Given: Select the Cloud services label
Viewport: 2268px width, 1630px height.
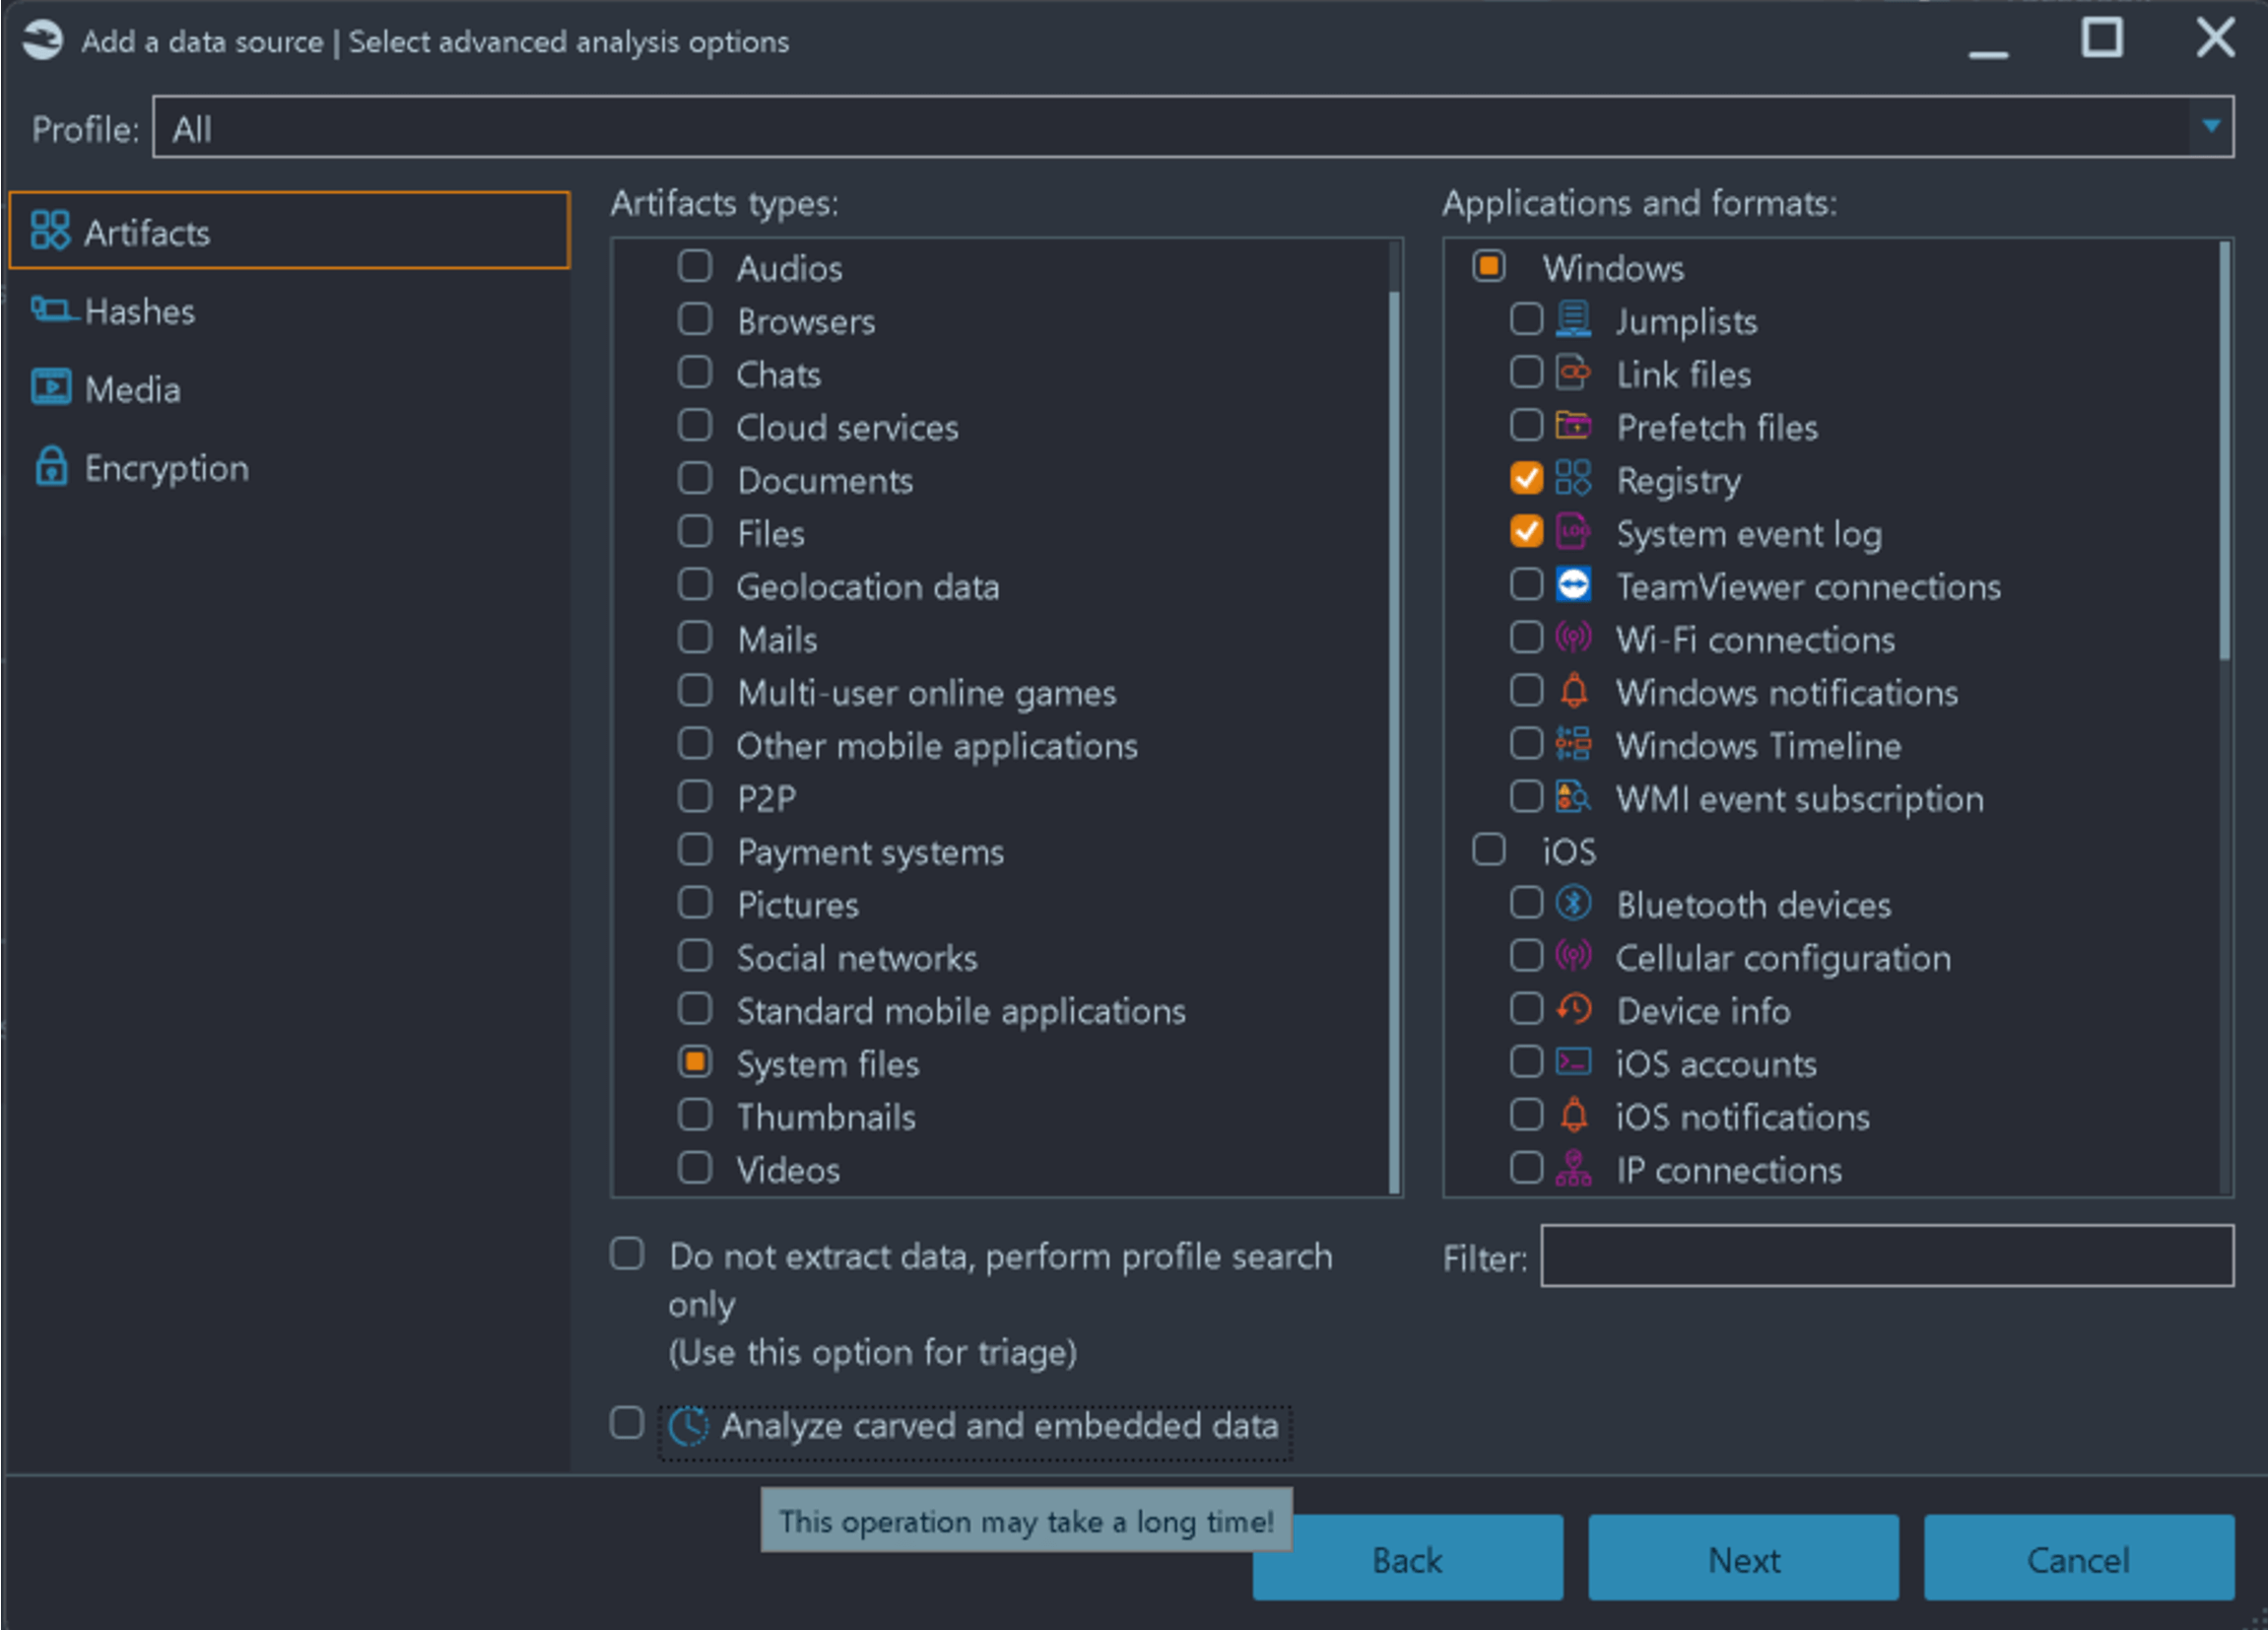Looking at the screenshot, I should click(x=847, y=427).
